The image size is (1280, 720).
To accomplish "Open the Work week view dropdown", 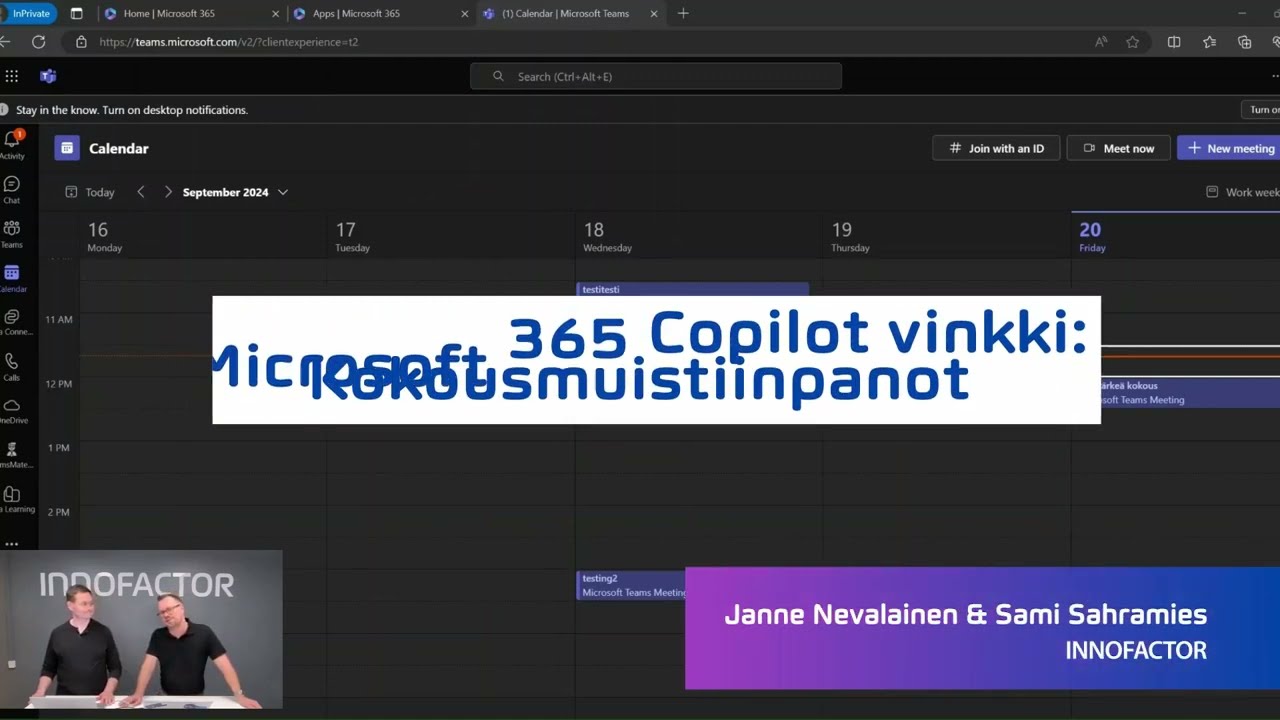I will [x=1243, y=192].
